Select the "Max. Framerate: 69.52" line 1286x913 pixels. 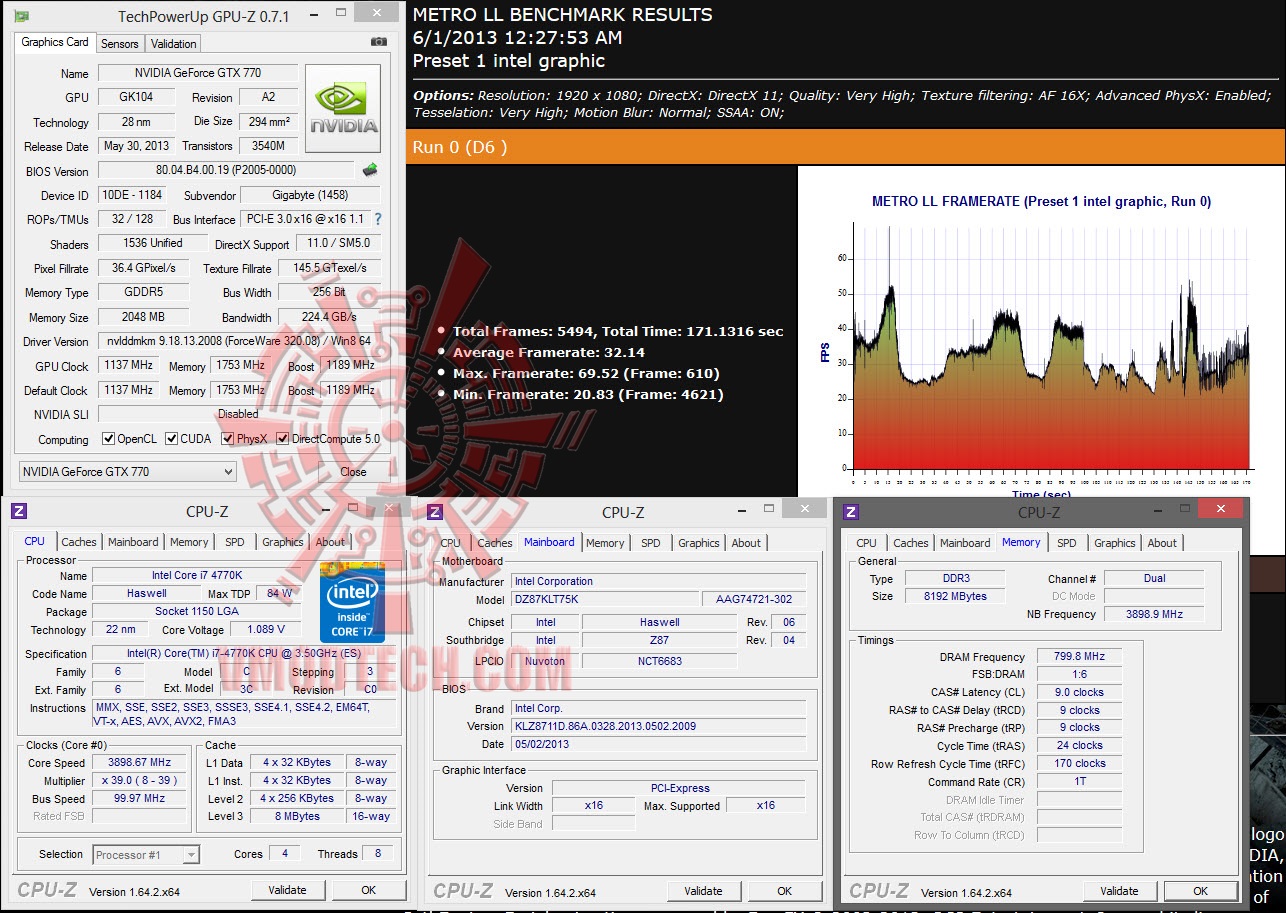click(586, 373)
